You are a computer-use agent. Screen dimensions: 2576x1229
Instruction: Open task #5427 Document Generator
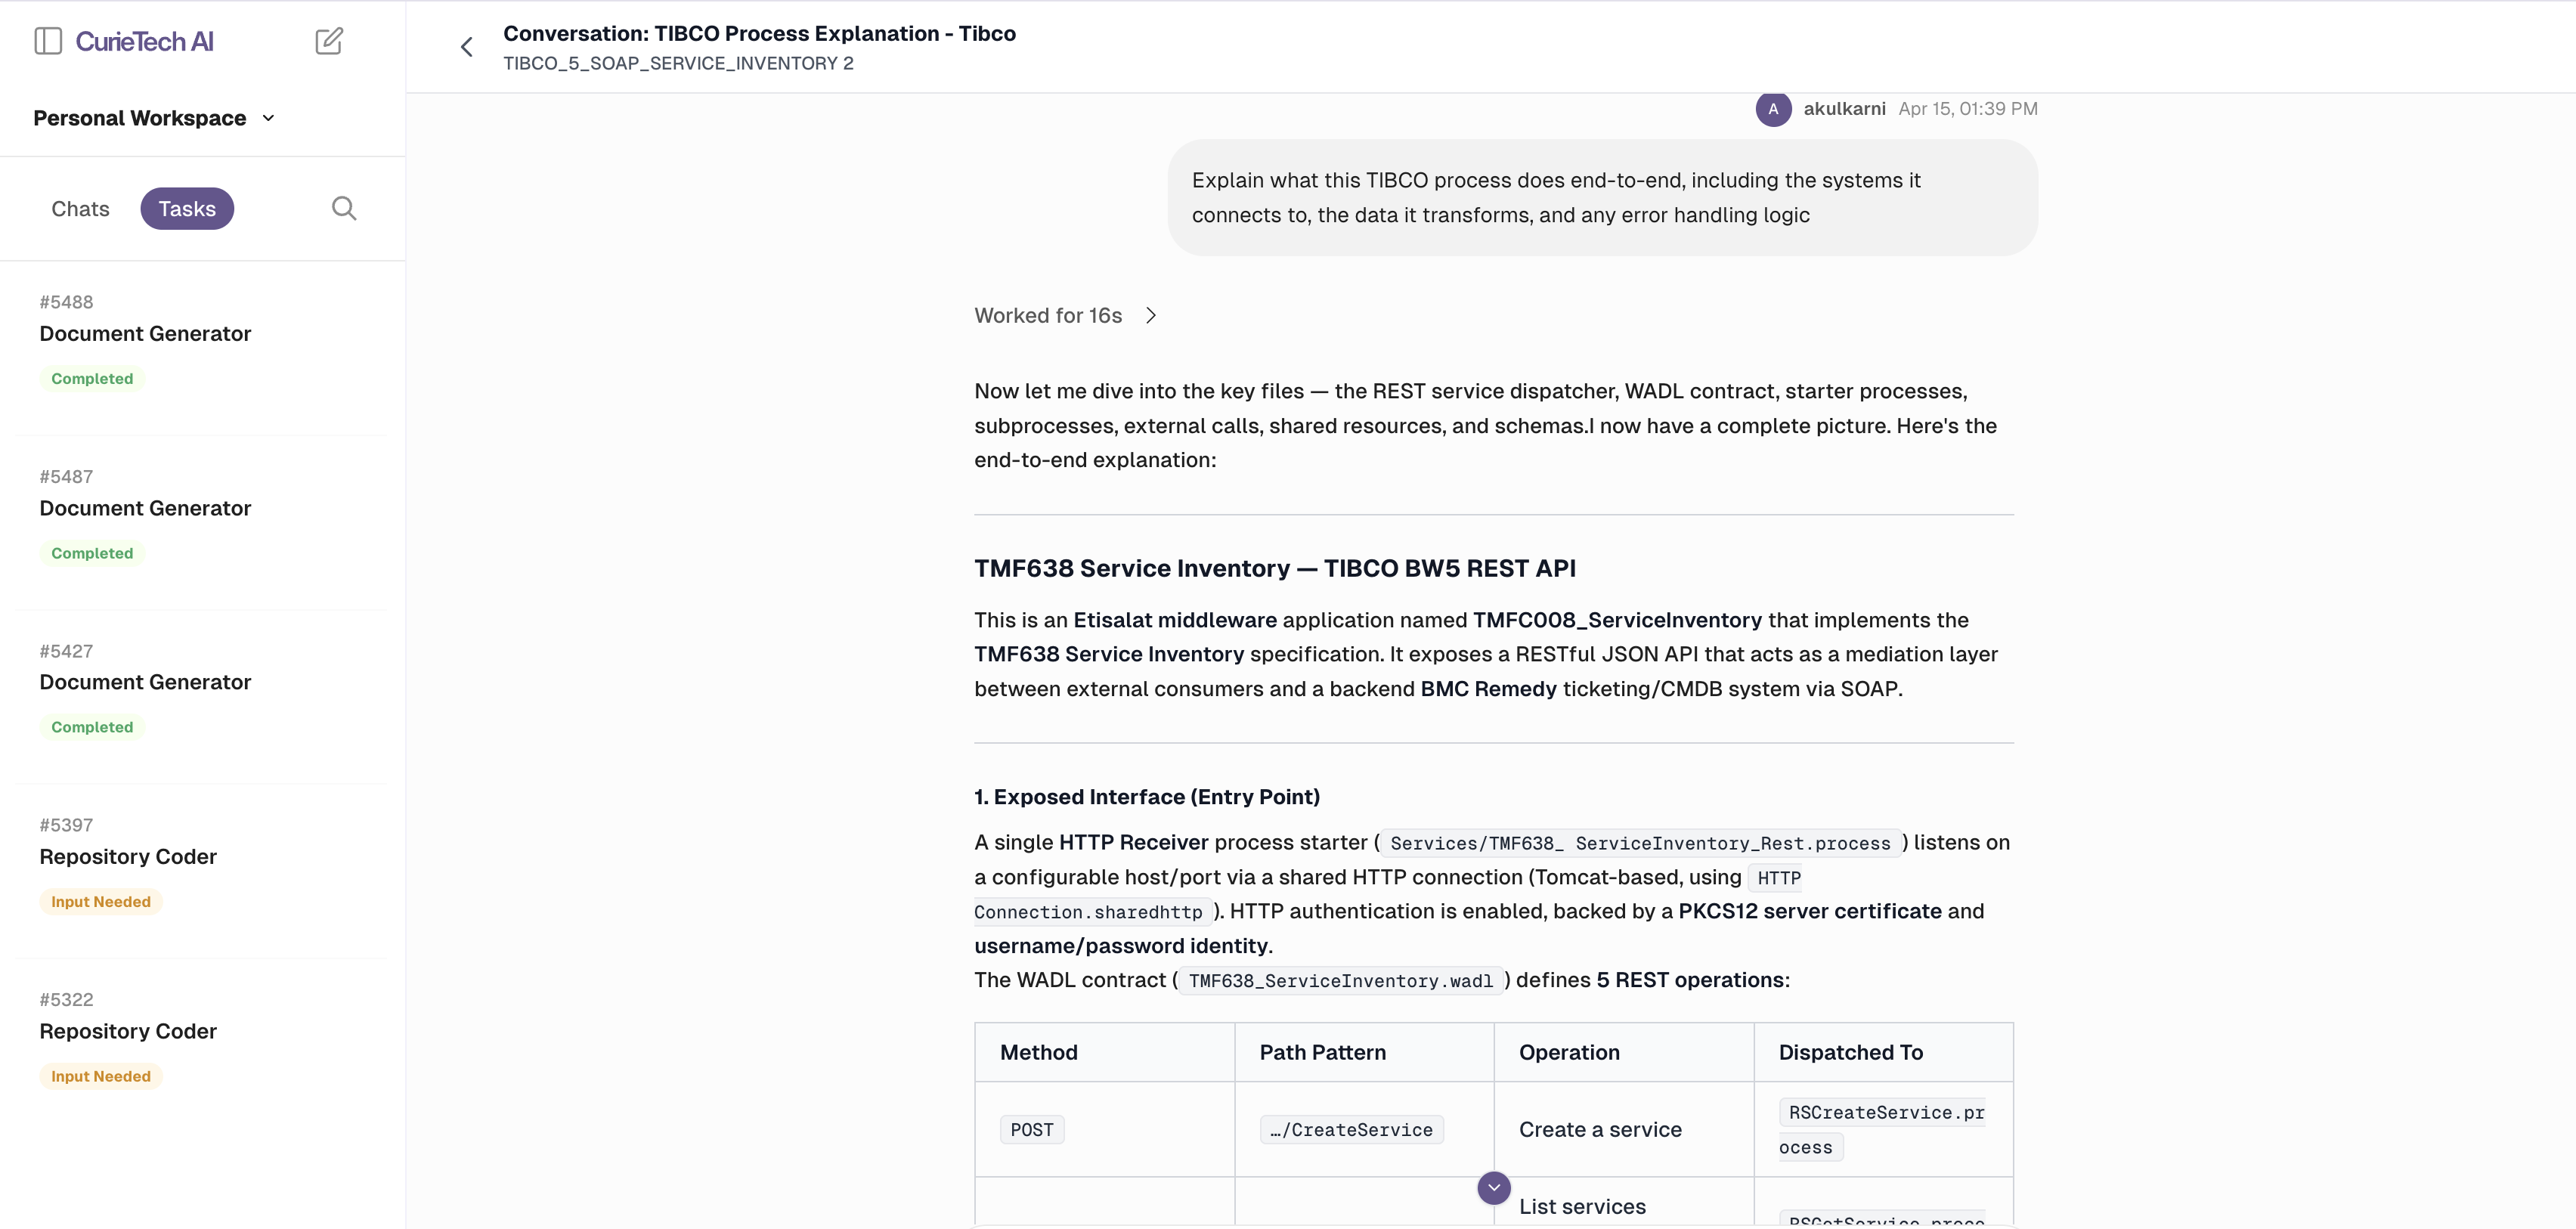pos(145,682)
